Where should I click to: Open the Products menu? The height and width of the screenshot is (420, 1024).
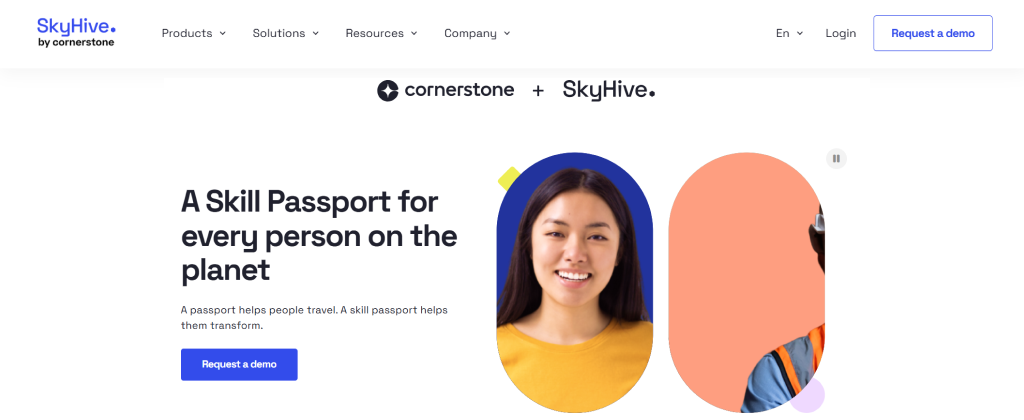[193, 33]
